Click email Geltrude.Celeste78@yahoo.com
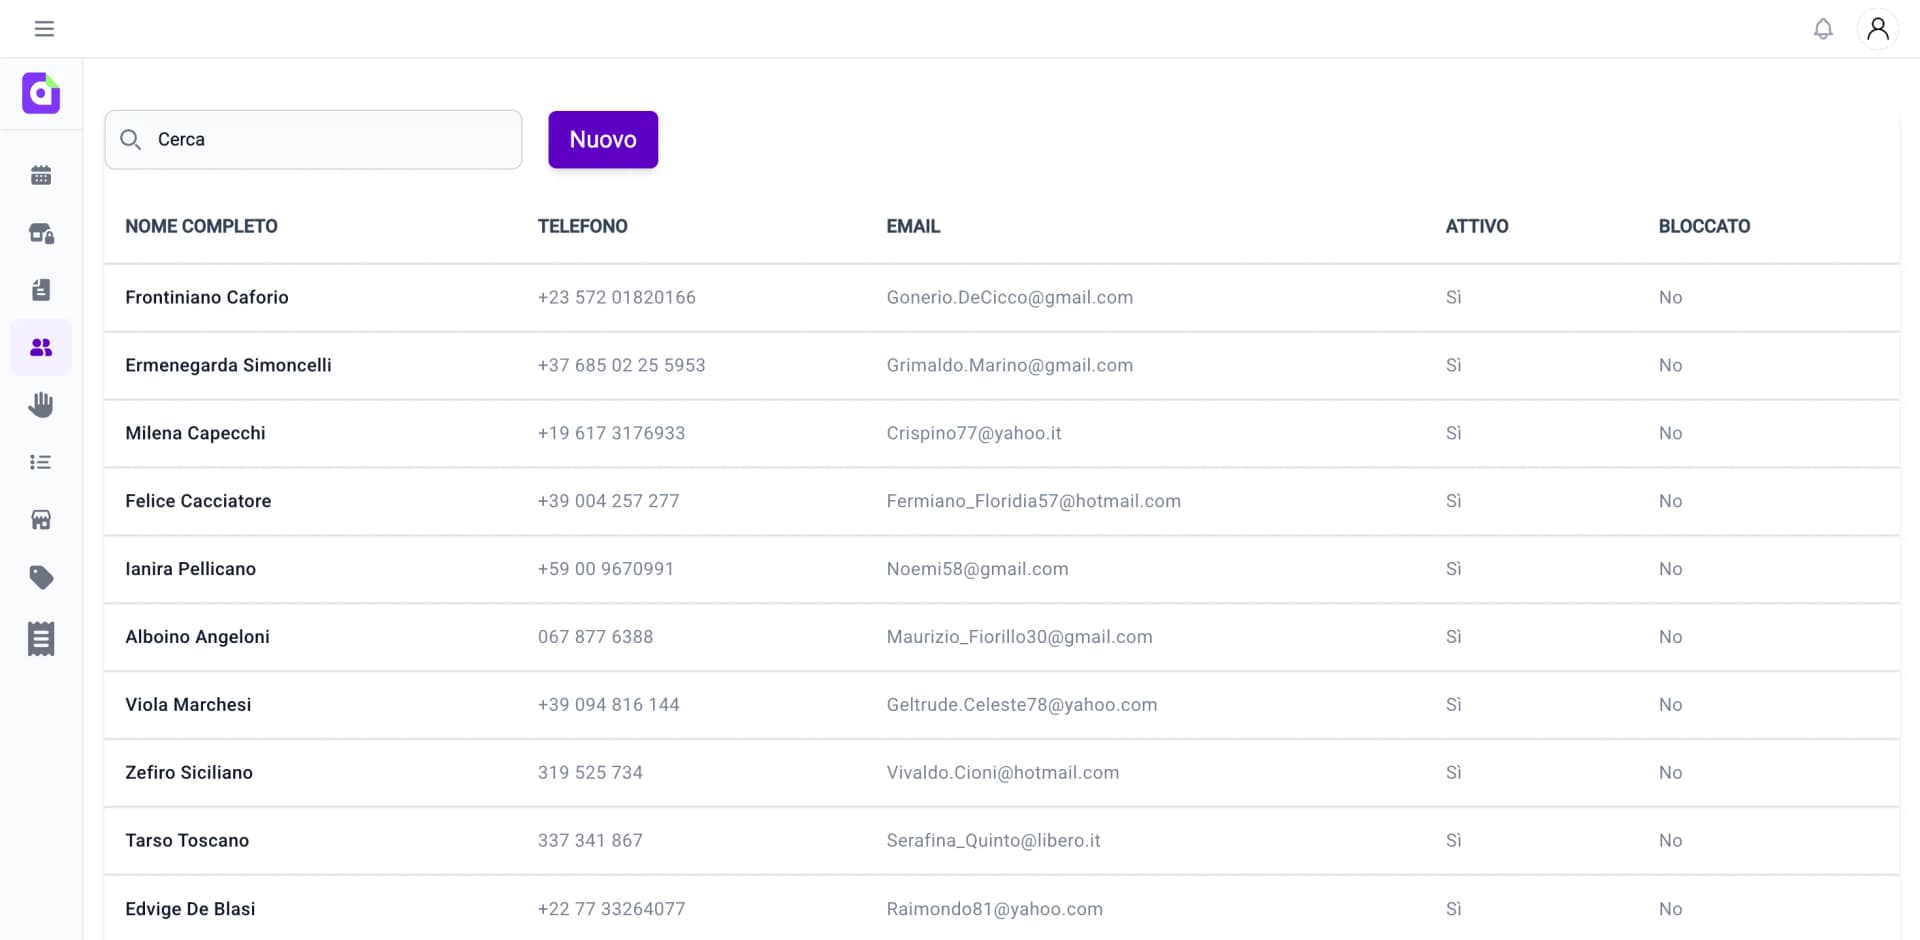The width and height of the screenshot is (1920, 940). point(1021,705)
